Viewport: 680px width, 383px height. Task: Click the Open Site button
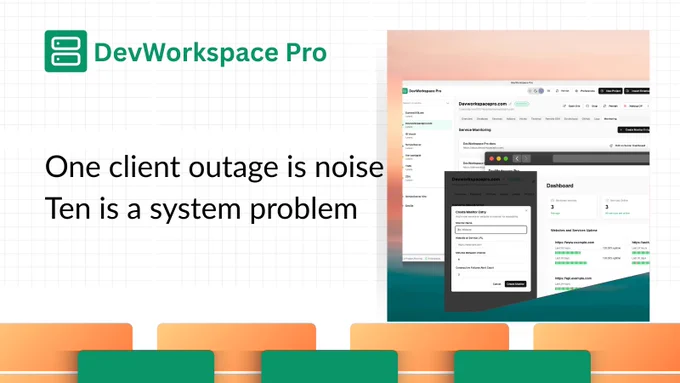pyautogui.click(x=572, y=106)
